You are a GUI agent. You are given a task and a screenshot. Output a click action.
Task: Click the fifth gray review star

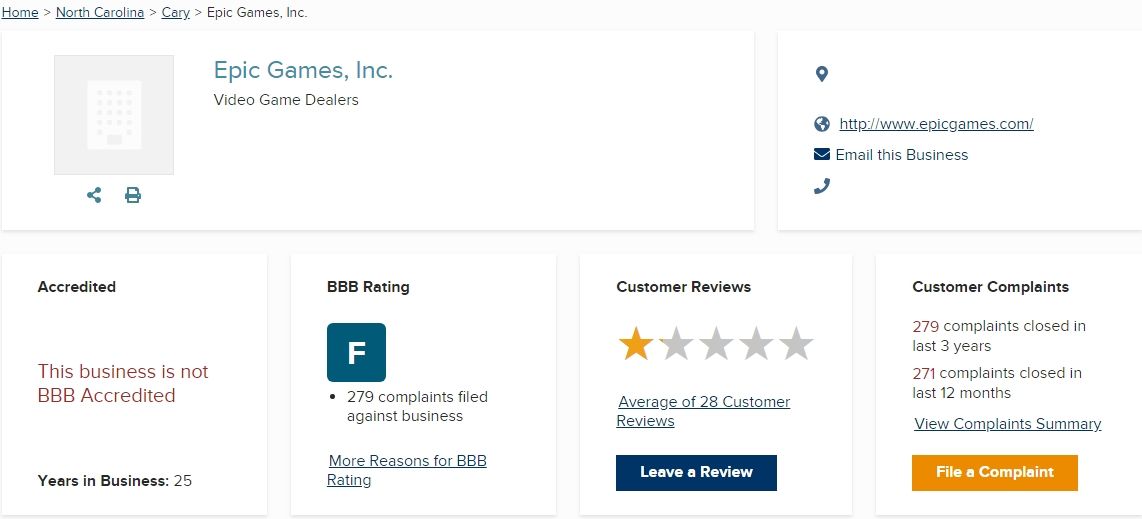(796, 345)
